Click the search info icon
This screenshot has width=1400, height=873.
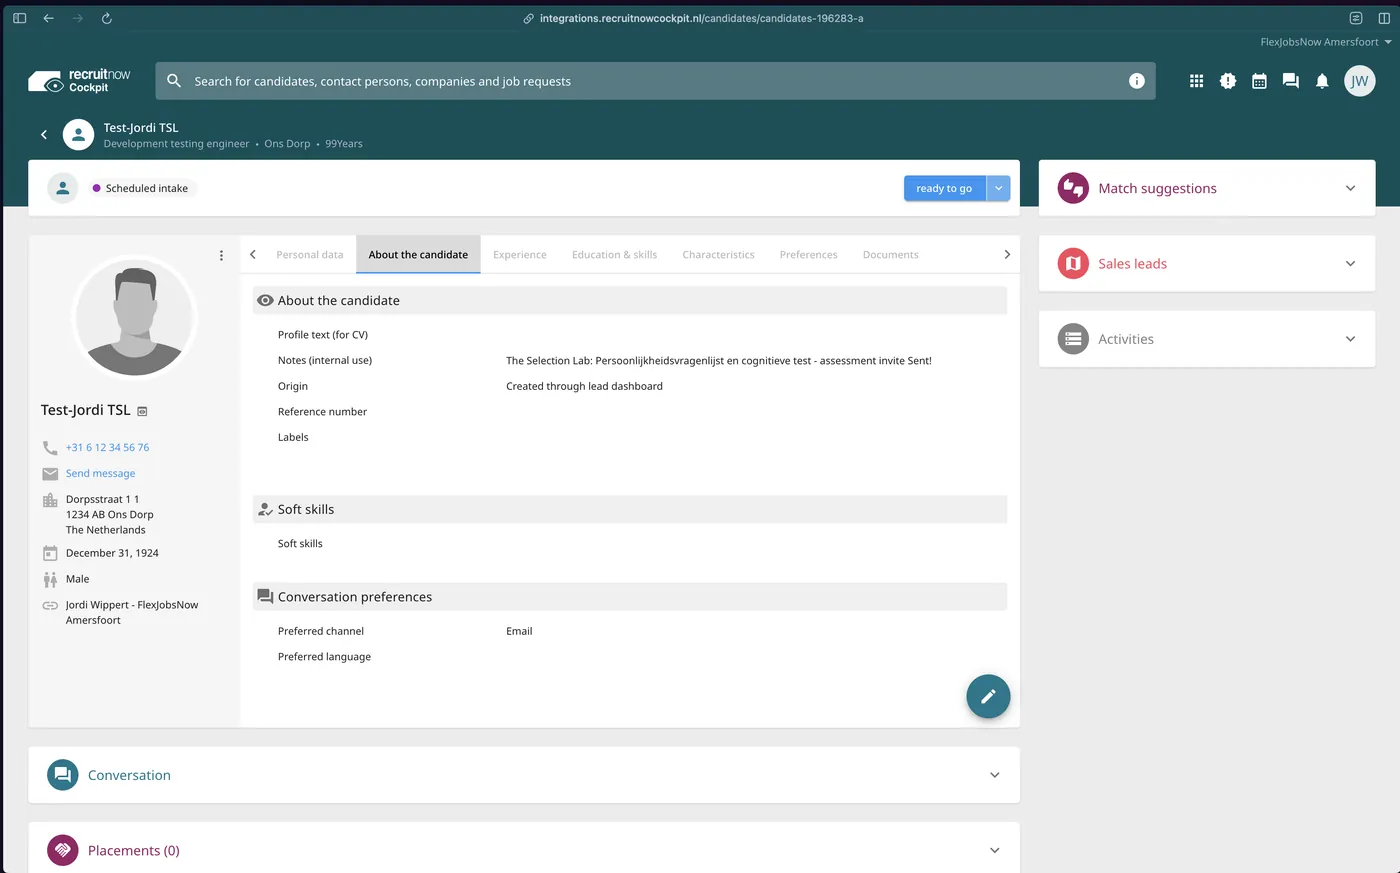click(1137, 81)
